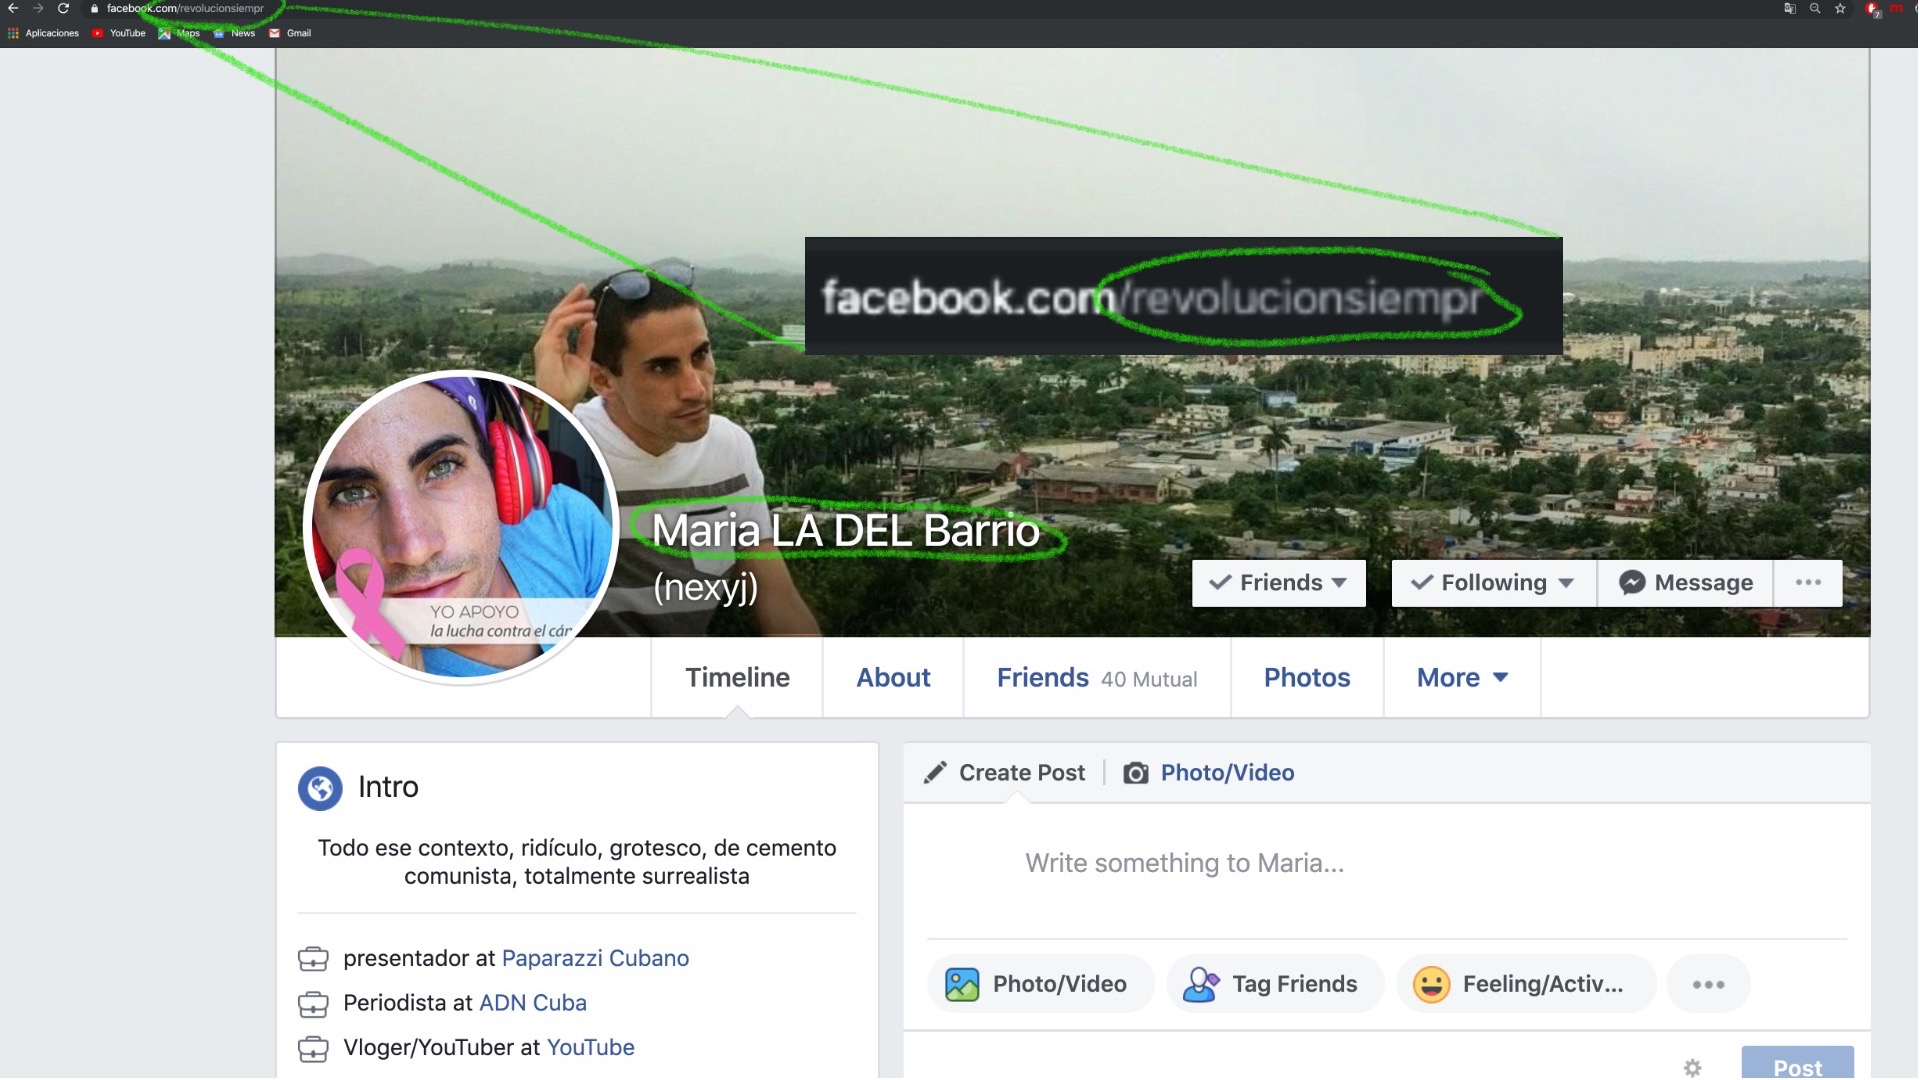Open the YouTube workplace link in Intro
Screen dimensions: 1920x1080
pyautogui.click(x=590, y=1048)
